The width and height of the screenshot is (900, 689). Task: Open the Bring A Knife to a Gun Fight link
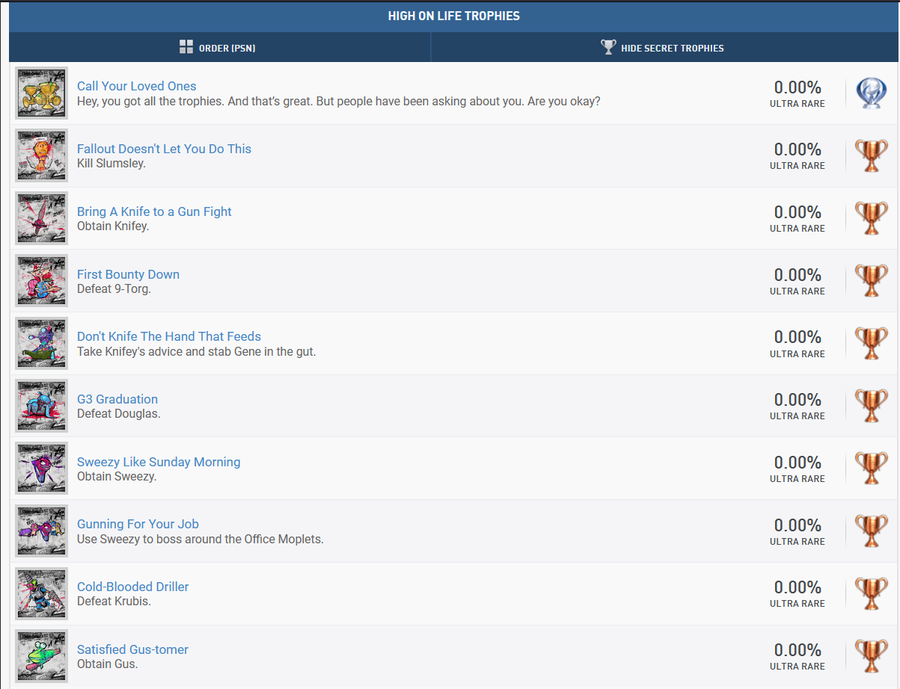tap(154, 211)
